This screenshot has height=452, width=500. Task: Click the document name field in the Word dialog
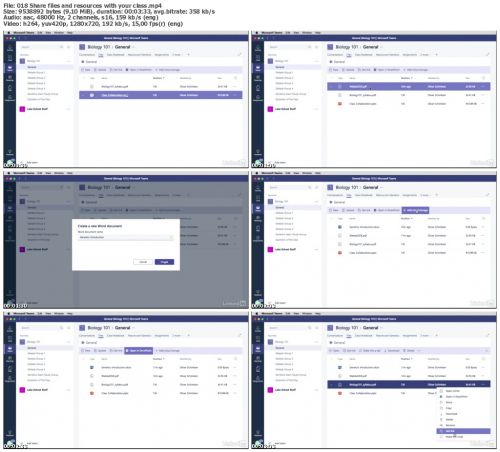point(126,237)
